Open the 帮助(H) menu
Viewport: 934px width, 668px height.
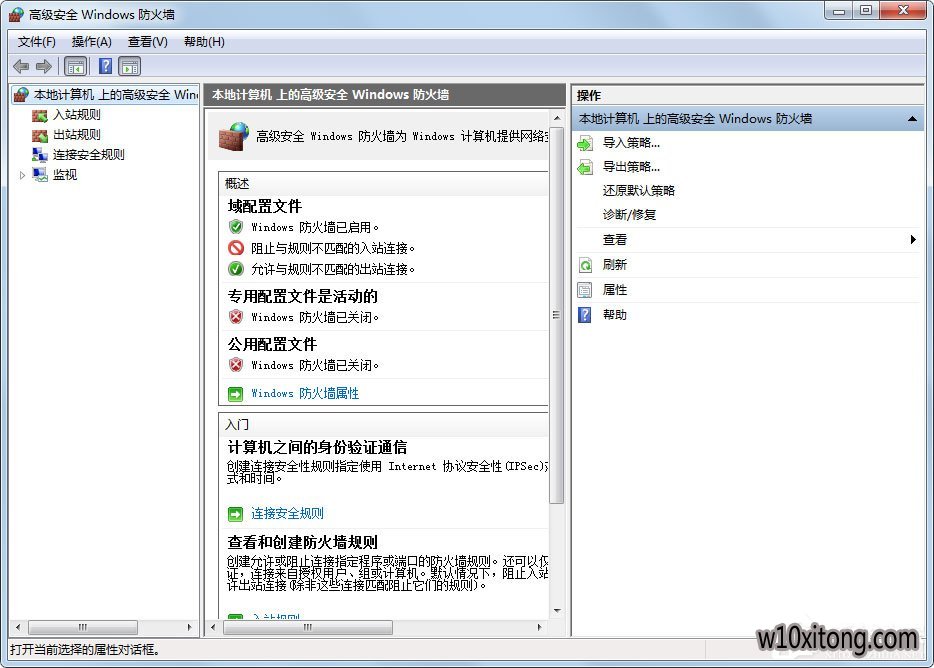pyautogui.click(x=204, y=42)
